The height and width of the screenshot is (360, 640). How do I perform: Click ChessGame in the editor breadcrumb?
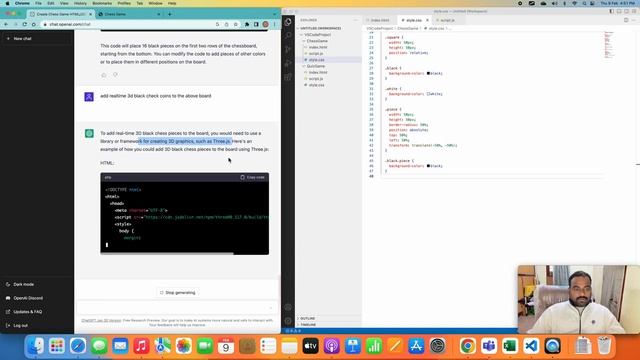pyautogui.click(x=408, y=29)
